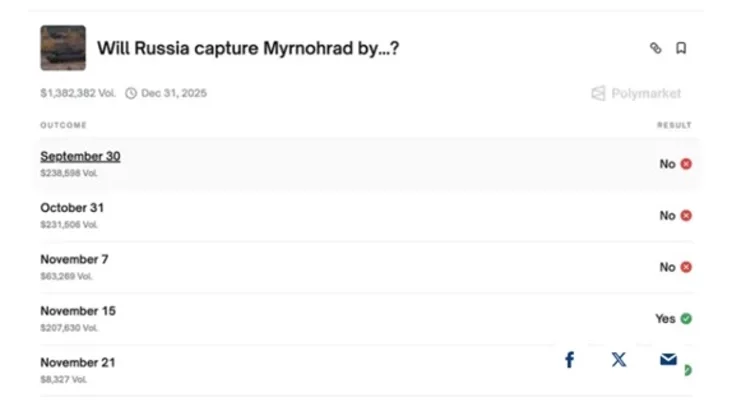732x411 pixels.
Task: Share on X icon
Action: coord(619,360)
